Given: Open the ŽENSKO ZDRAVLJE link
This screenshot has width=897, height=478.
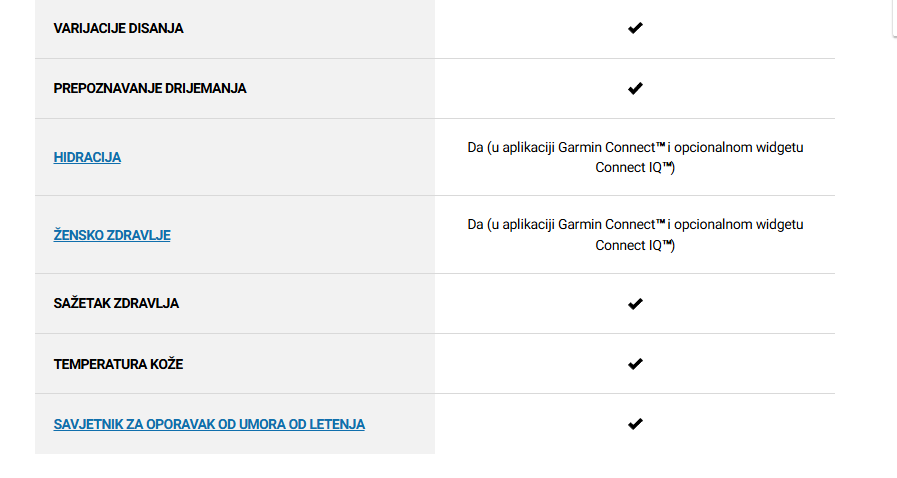Looking at the screenshot, I should click(112, 235).
